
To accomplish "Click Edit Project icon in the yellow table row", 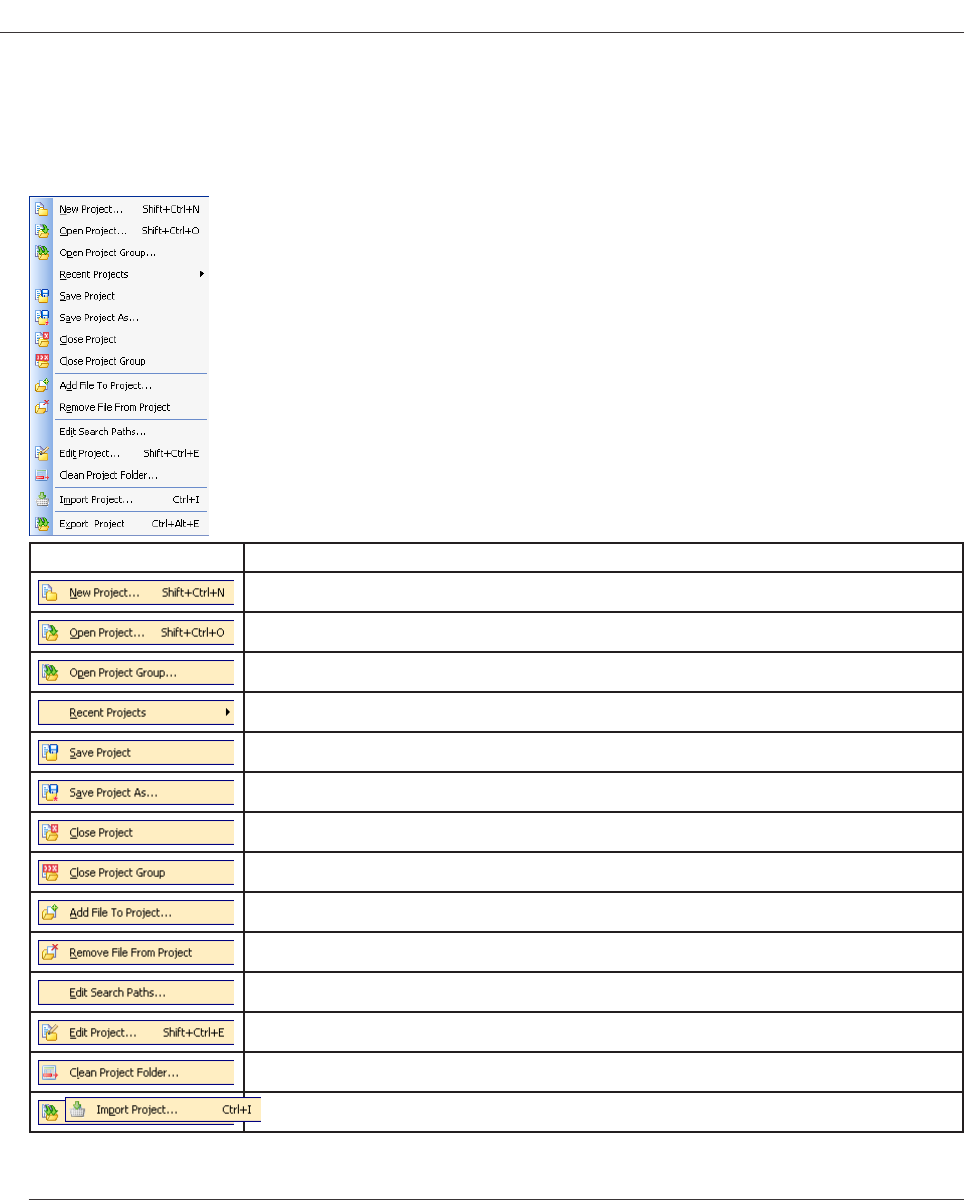I will [49, 1033].
